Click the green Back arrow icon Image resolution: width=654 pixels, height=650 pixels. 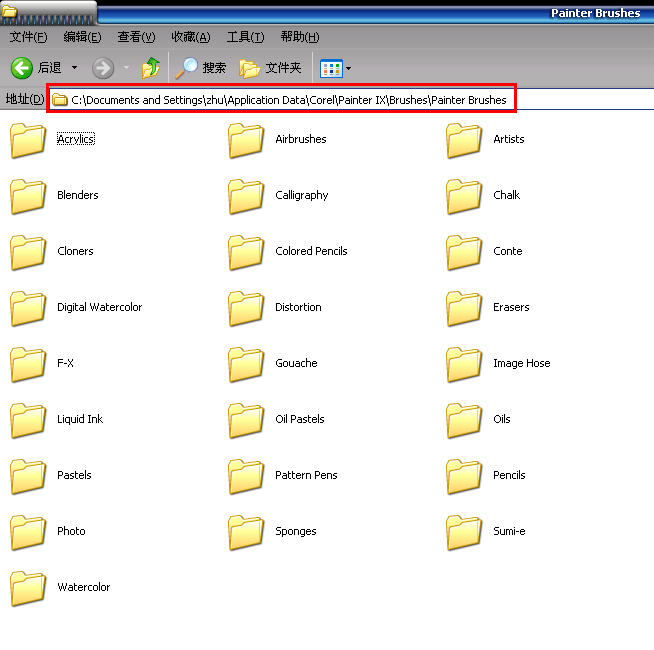coord(22,68)
